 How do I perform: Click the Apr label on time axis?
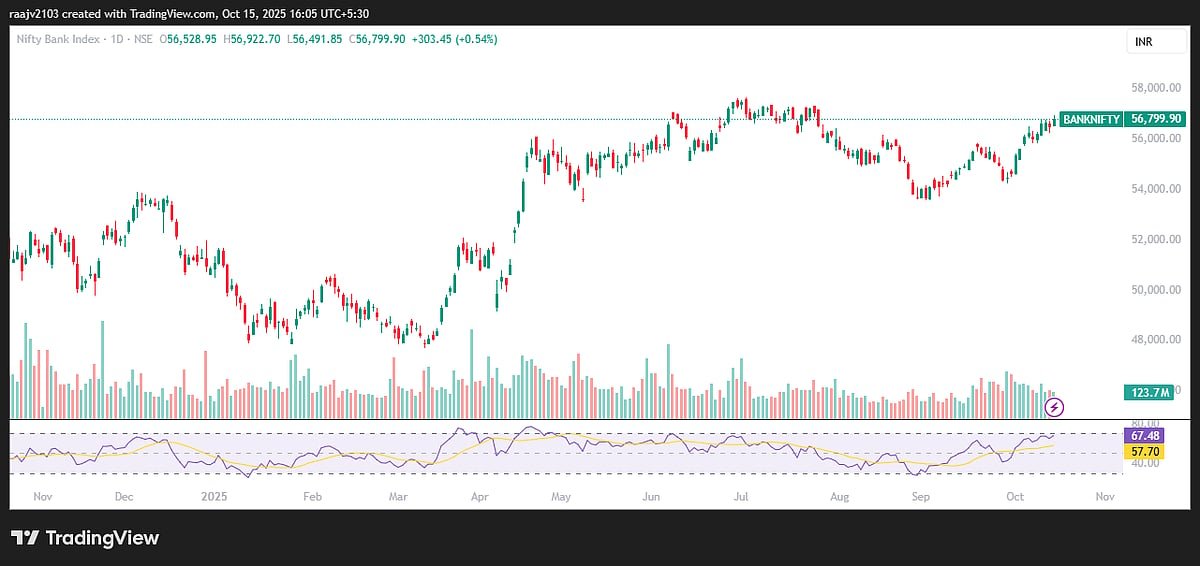click(480, 496)
